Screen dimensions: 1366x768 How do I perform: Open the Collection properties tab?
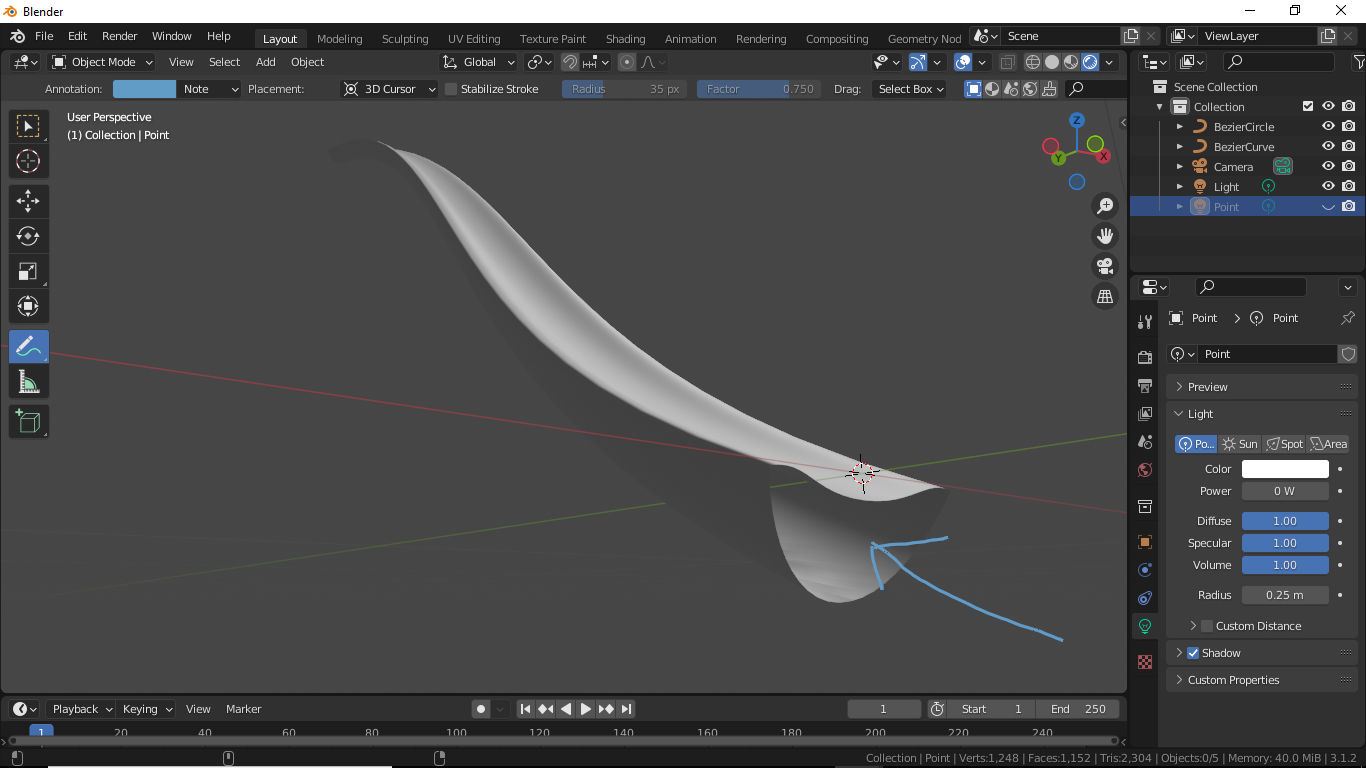pos(1145,506)
